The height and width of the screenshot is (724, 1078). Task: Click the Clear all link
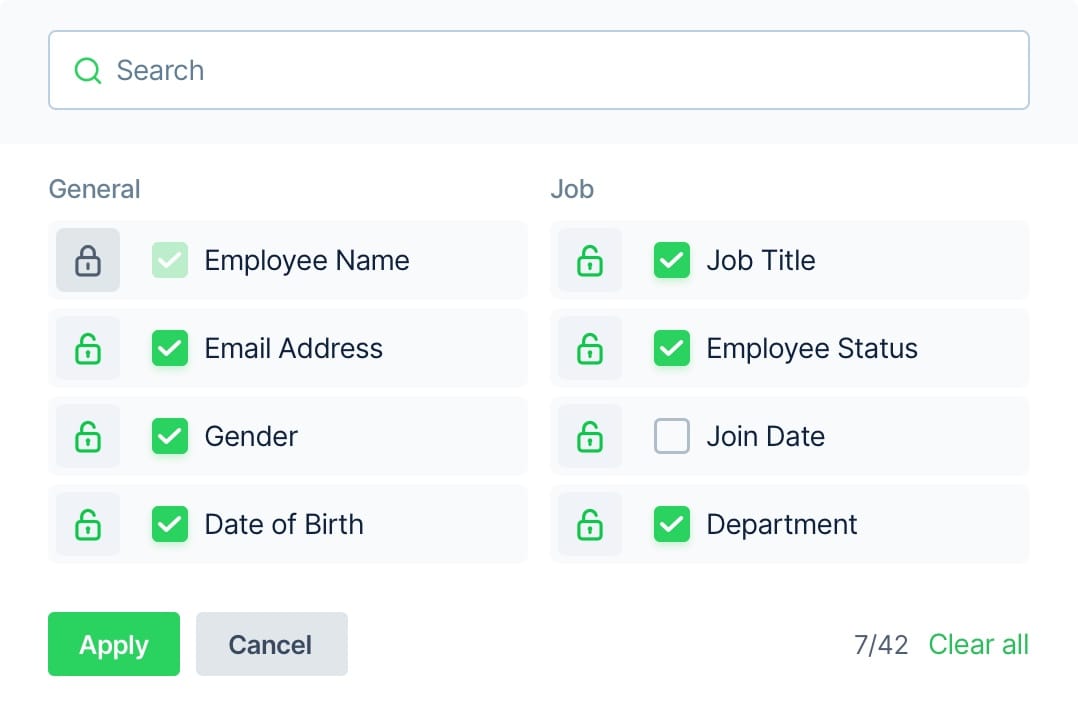click(978, 644)
